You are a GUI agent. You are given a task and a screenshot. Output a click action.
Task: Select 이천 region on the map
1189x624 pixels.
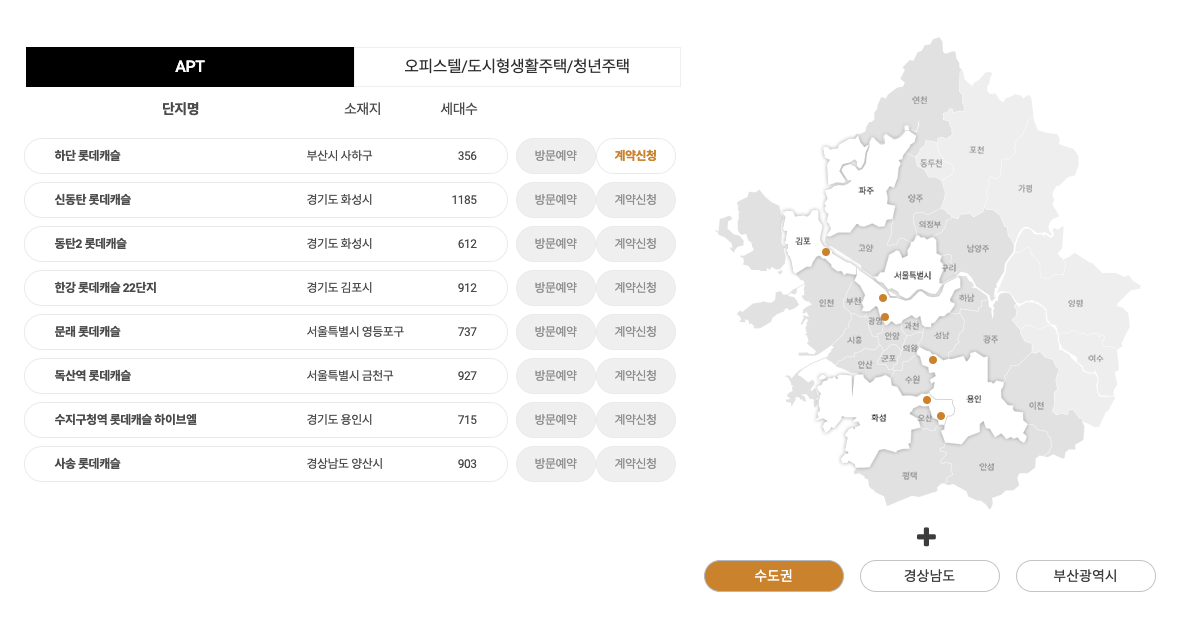point(1037,406)
